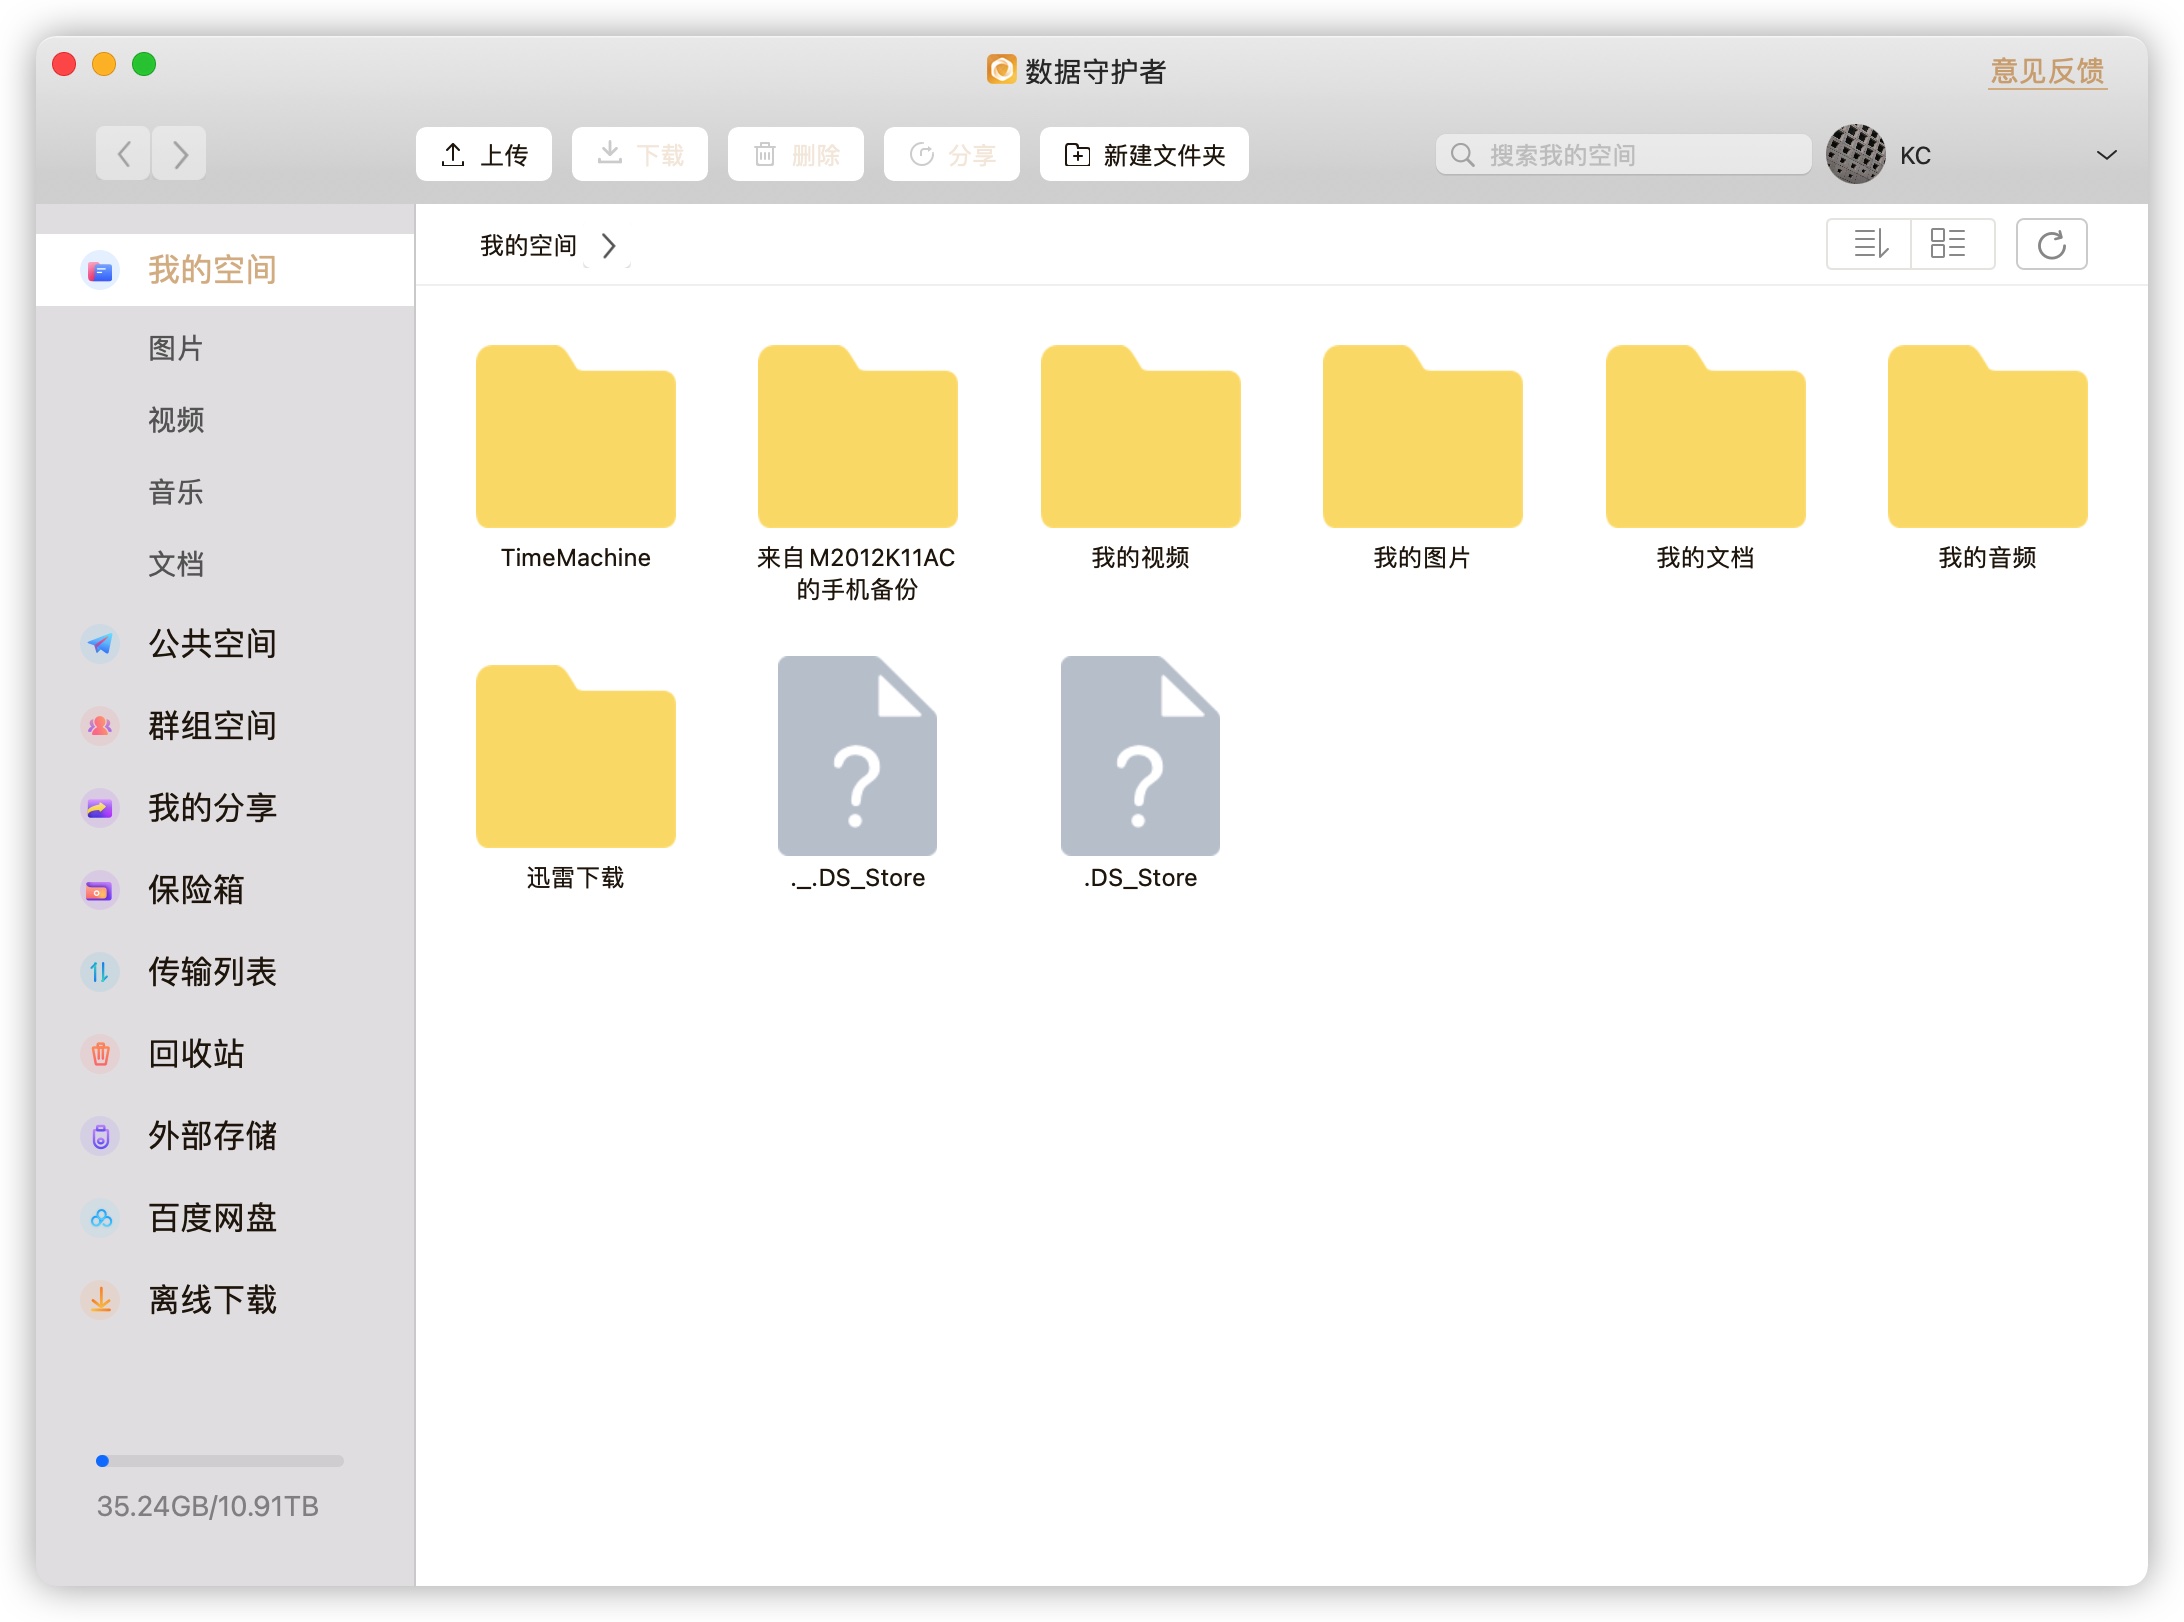This screenshot has height=1622, width=2184.
Task: Click the refresh icon button
Action: click(2050, 244)
